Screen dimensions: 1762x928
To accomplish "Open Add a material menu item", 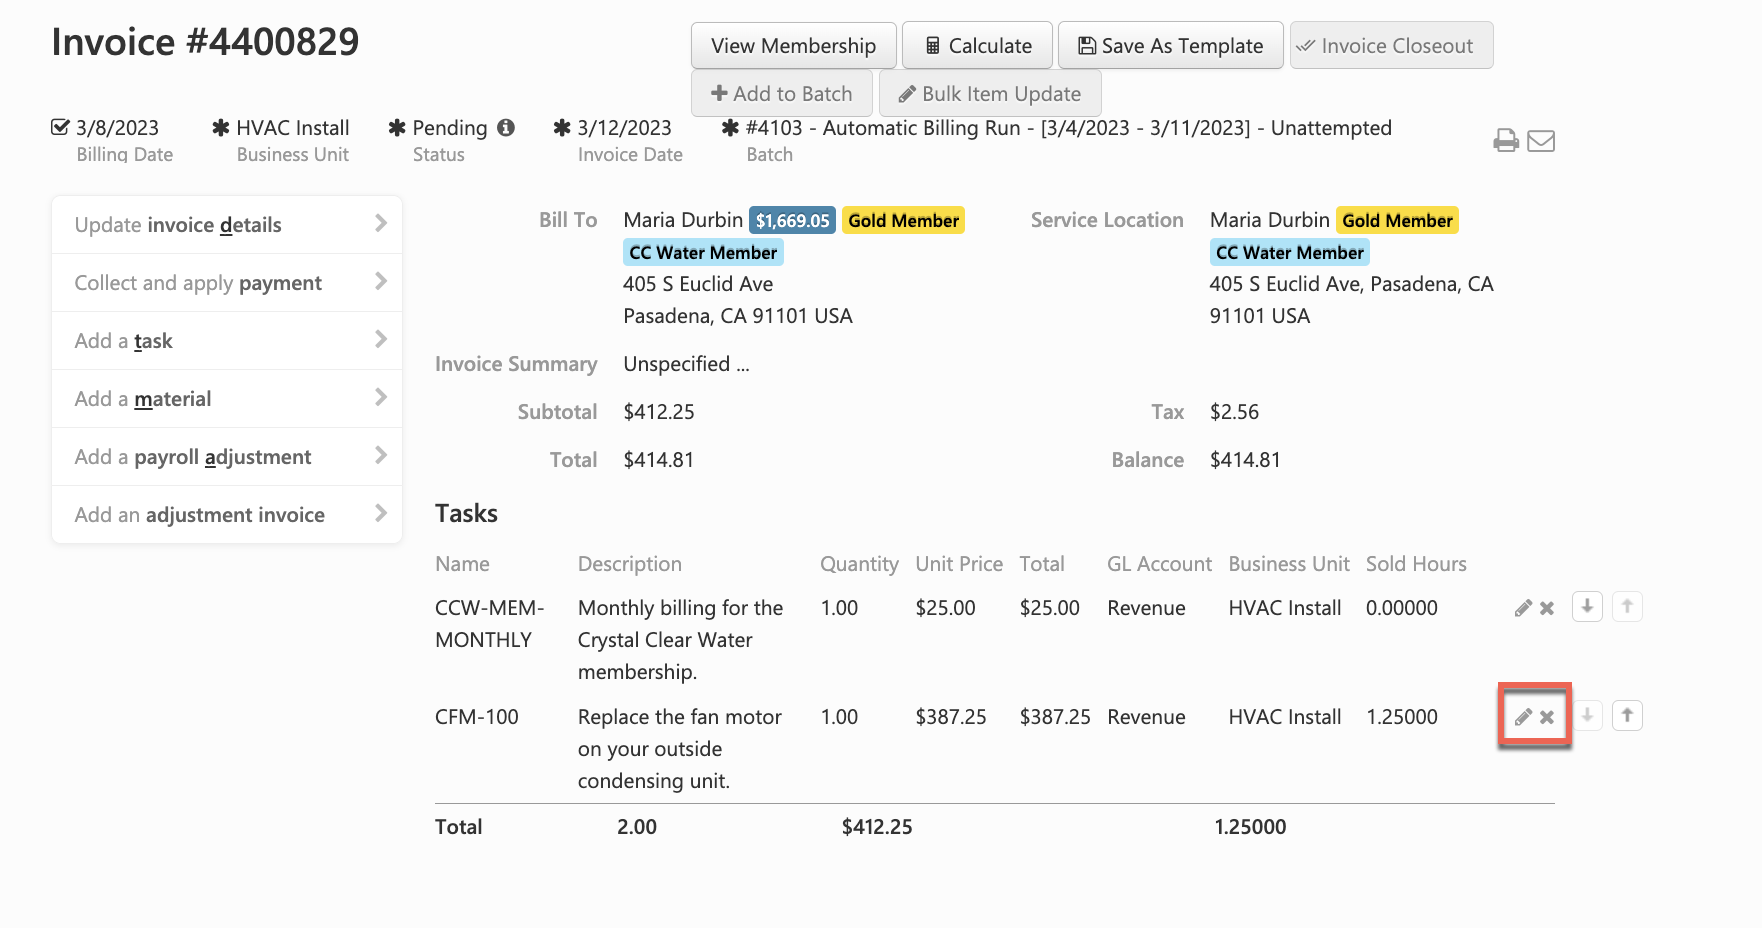I will (x=143, y=399).
